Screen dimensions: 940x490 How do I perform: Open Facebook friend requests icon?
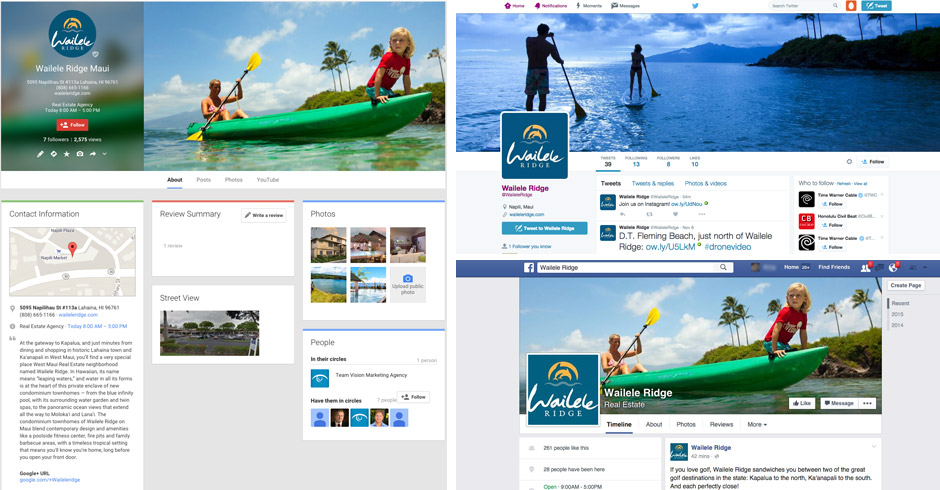tap(865, 267)
